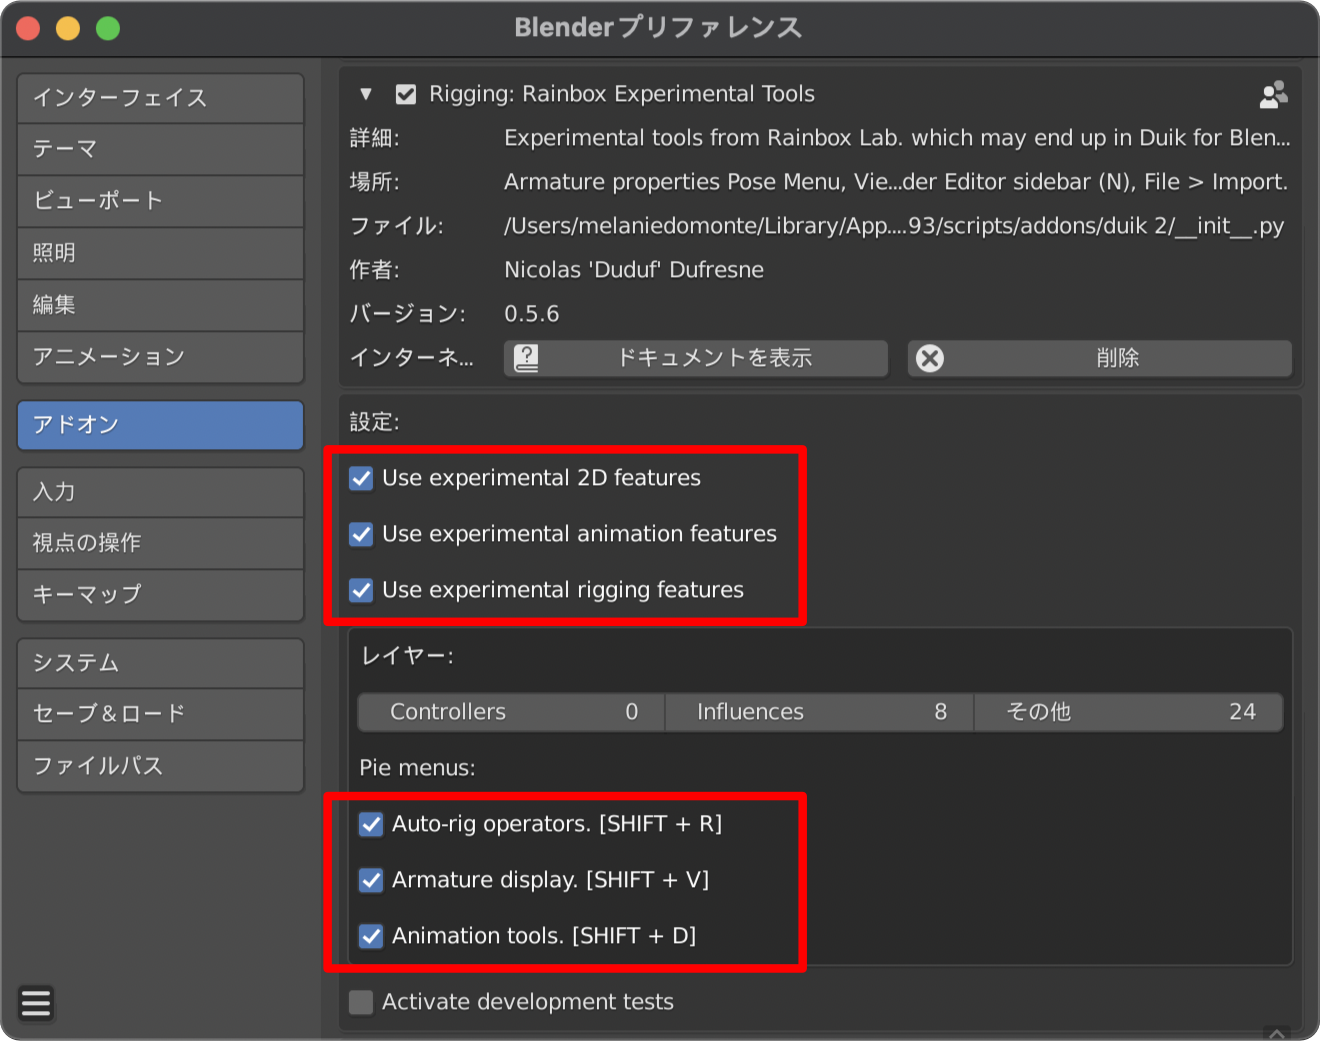Click the bottom-right scroll chevron
The width and height of the screenshot is (1320, 1041).
click(x=1277, y=1032)
